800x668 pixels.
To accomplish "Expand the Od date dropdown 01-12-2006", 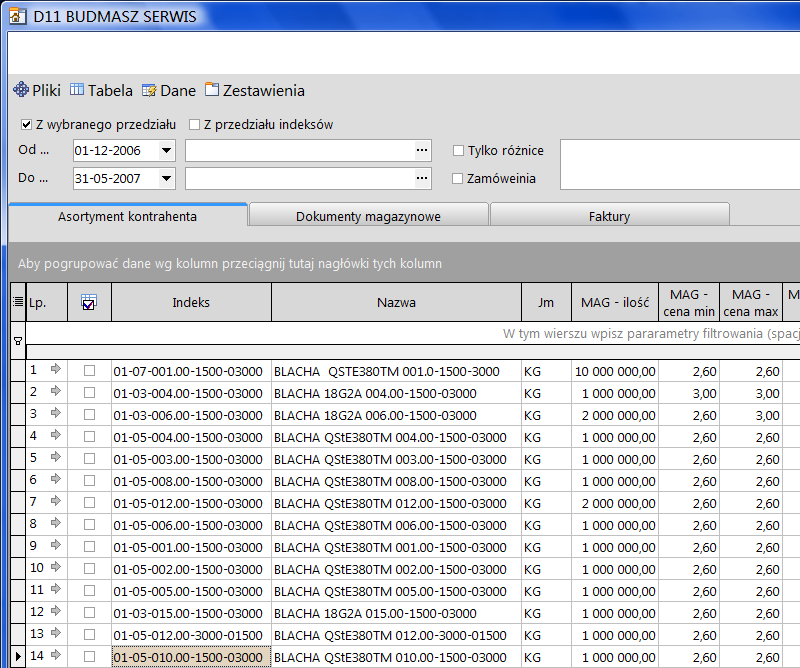I will 166,151.
